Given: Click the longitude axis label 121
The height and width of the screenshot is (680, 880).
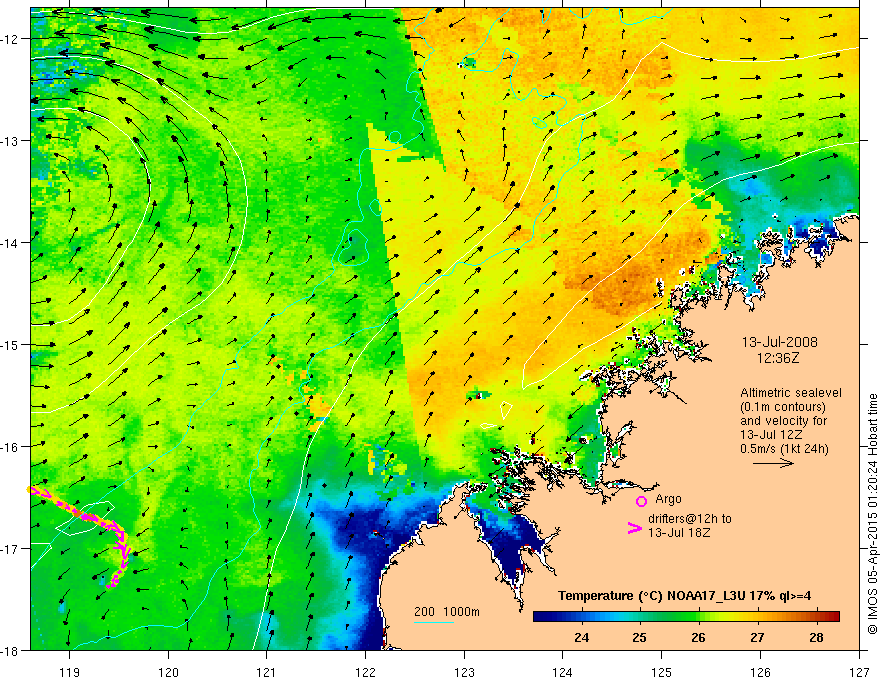Looking at the screenshot, I should pos(267,672).
